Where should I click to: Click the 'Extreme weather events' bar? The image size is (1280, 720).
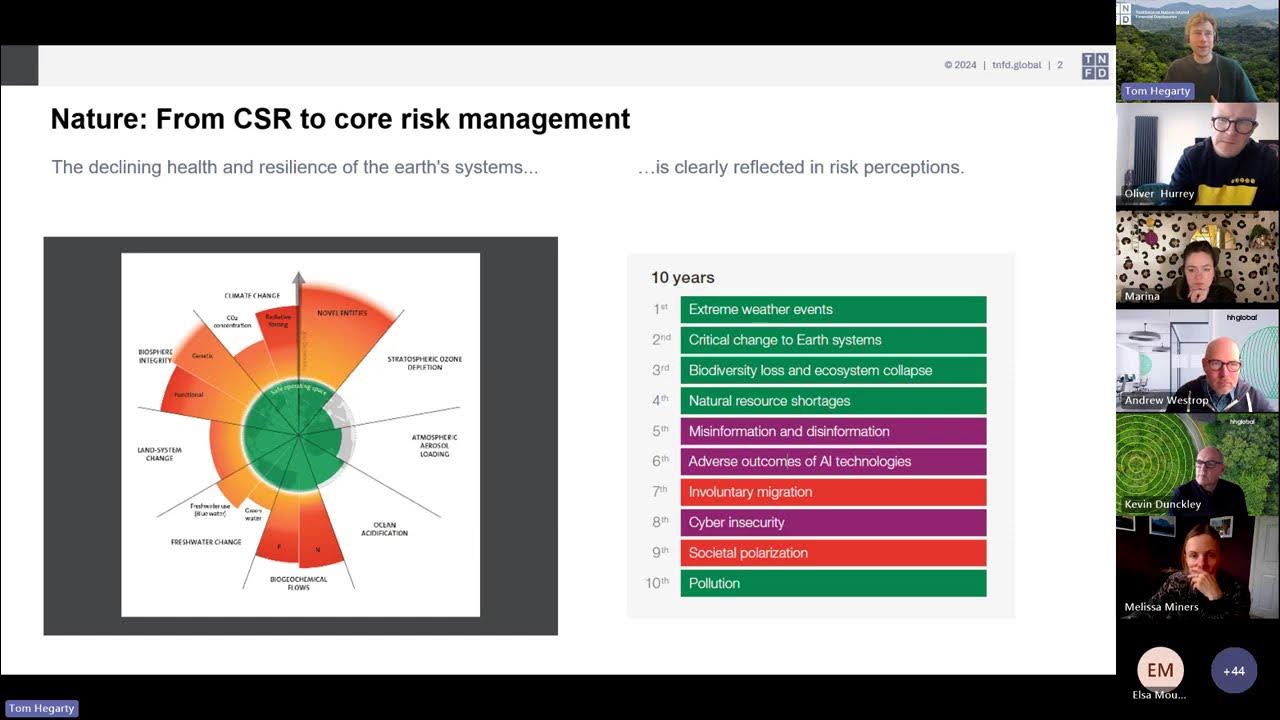point(833,309)
